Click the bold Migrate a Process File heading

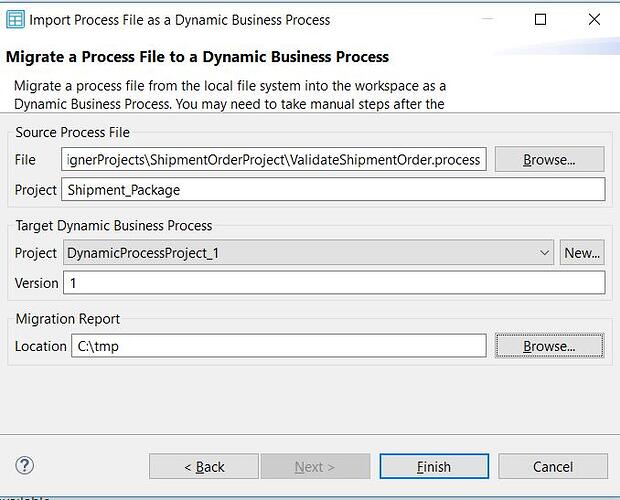(198, 56)
